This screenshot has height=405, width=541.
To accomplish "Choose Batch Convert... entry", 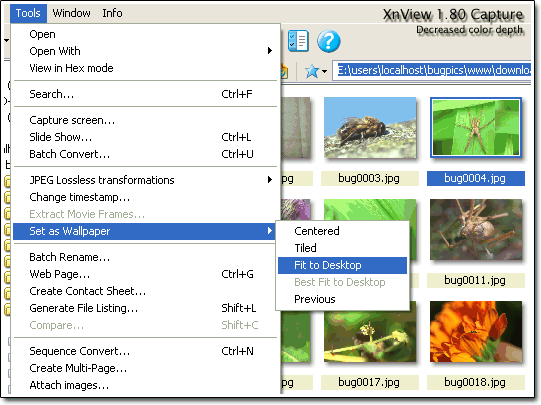I will [145, 154].
